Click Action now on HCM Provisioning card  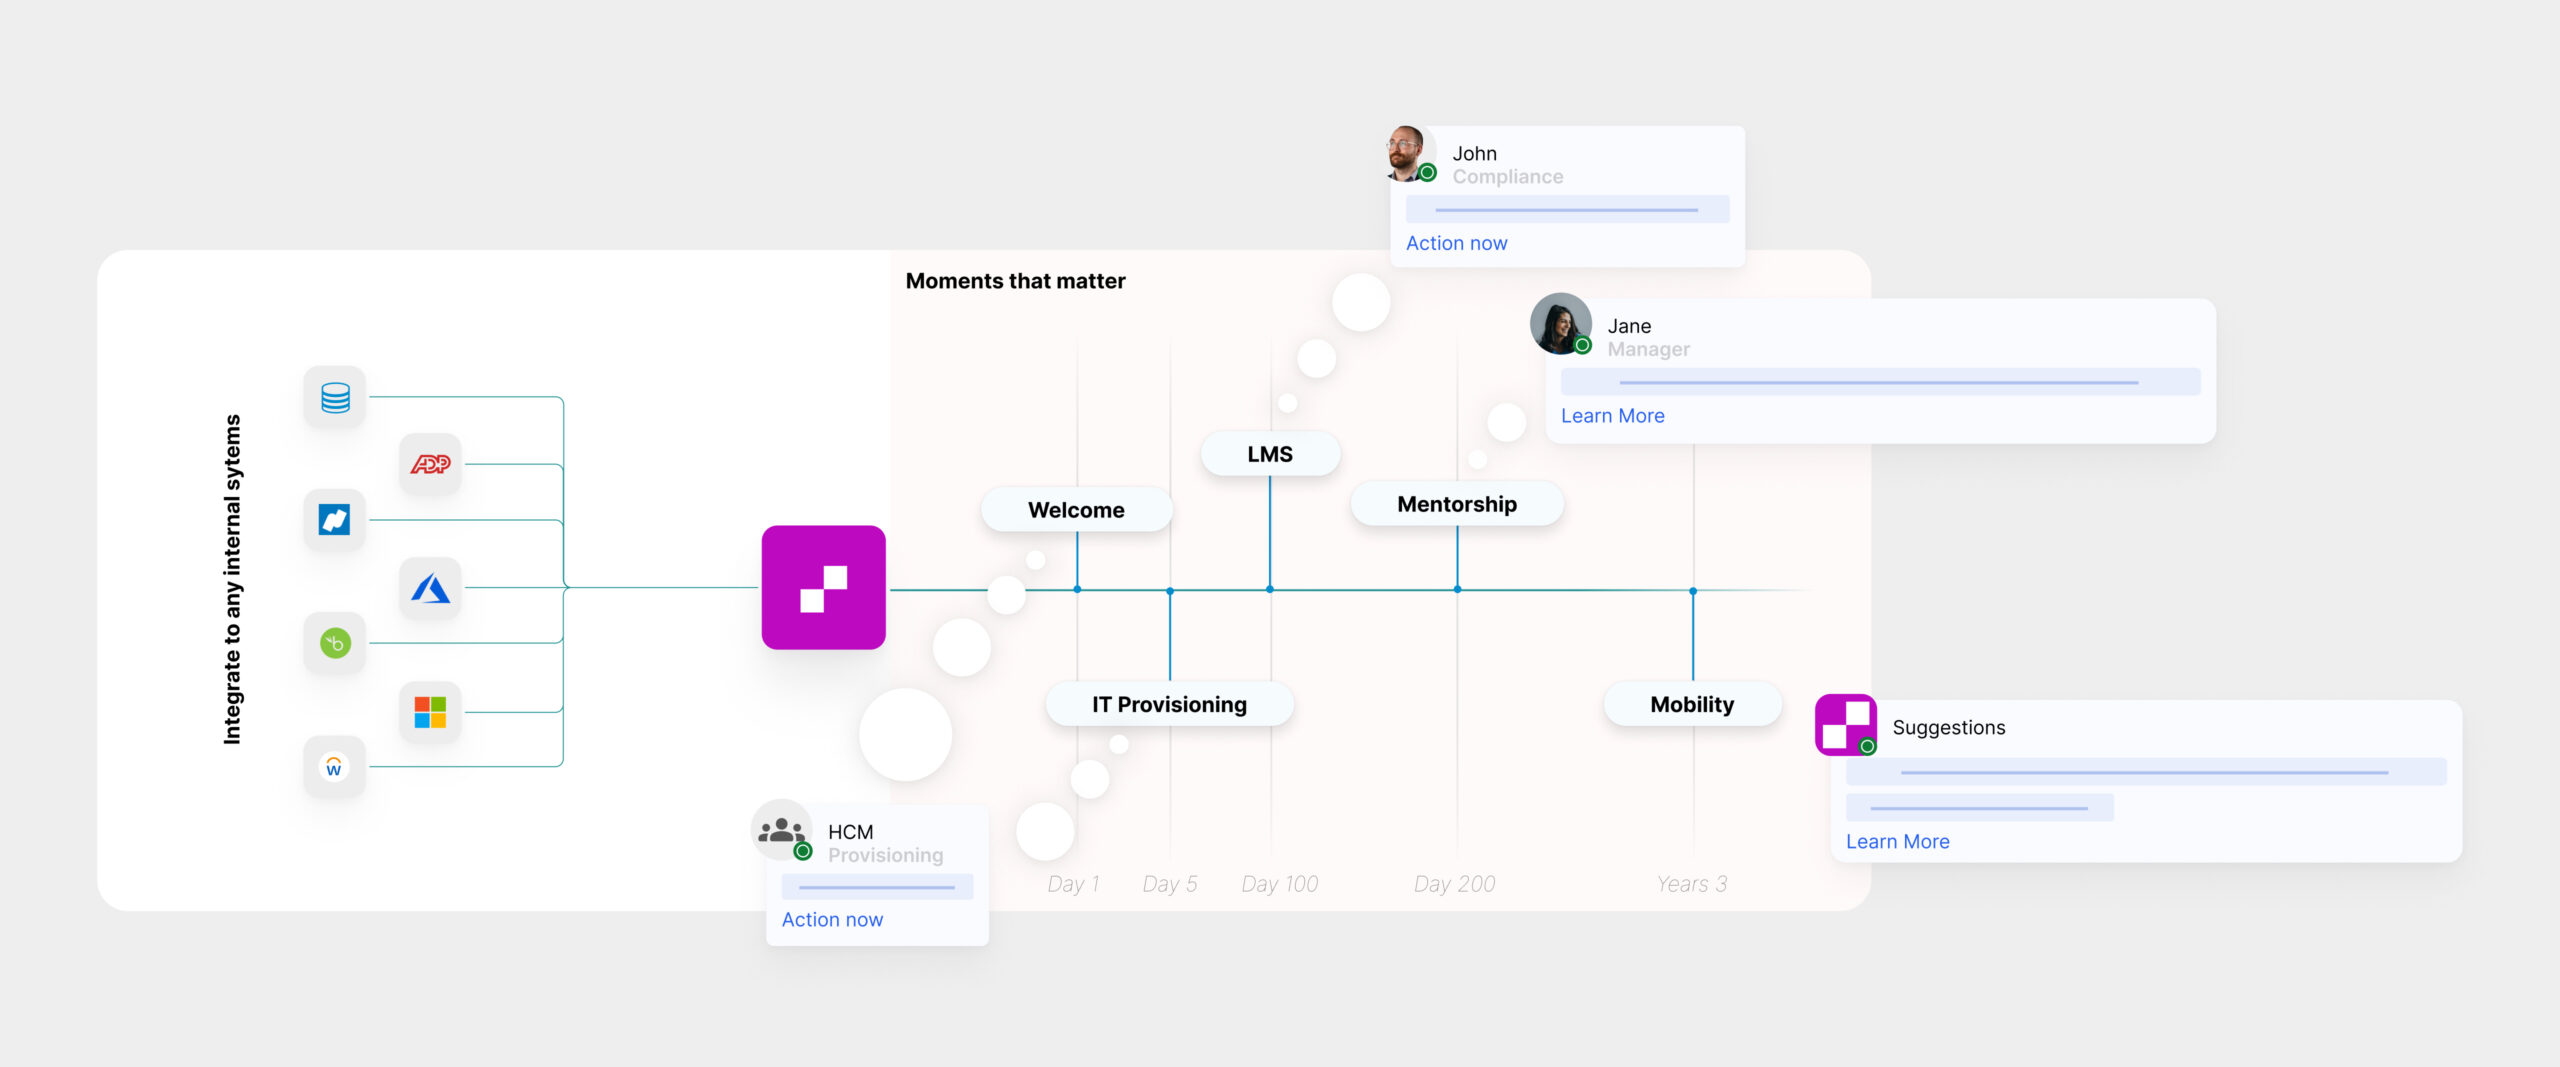832,920
